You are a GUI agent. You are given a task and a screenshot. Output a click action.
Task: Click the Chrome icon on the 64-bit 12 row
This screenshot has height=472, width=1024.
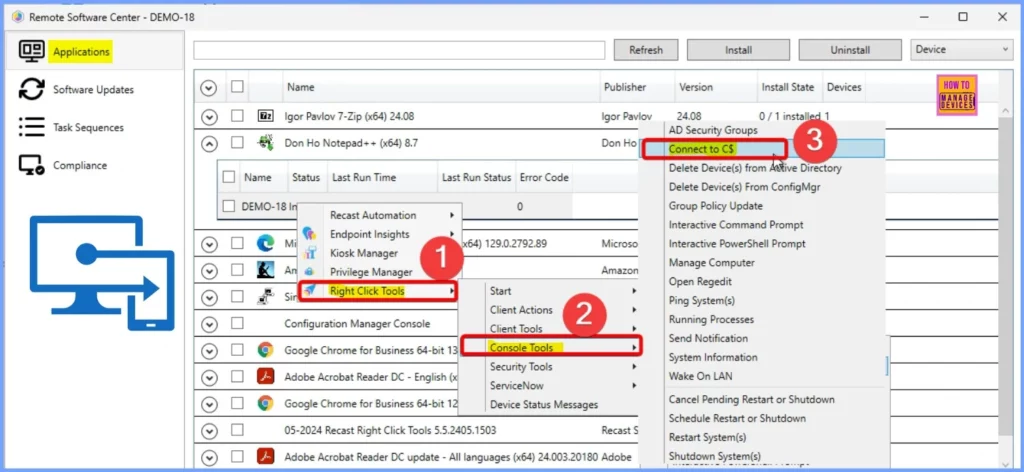pos(265,403)
